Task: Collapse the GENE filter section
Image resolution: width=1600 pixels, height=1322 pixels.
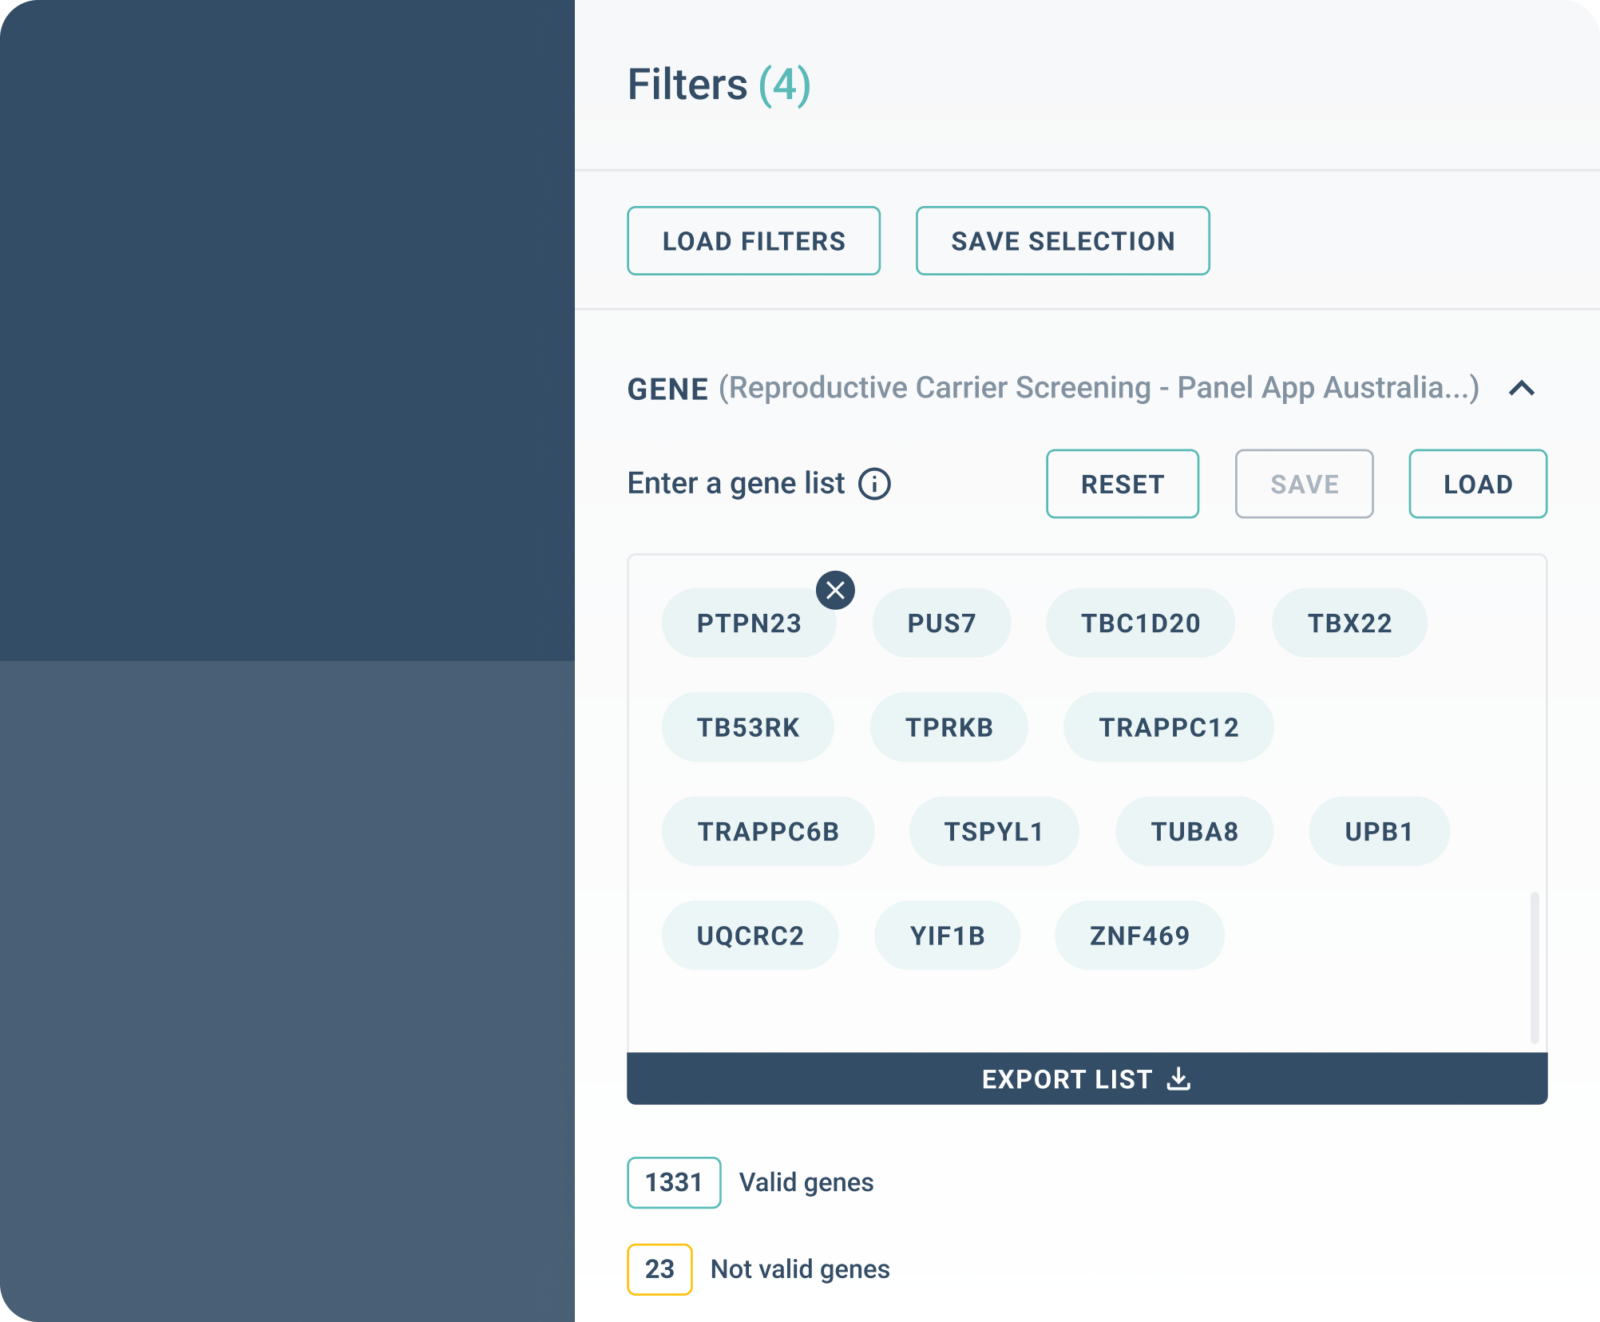Action: (x=1521, y=388)
